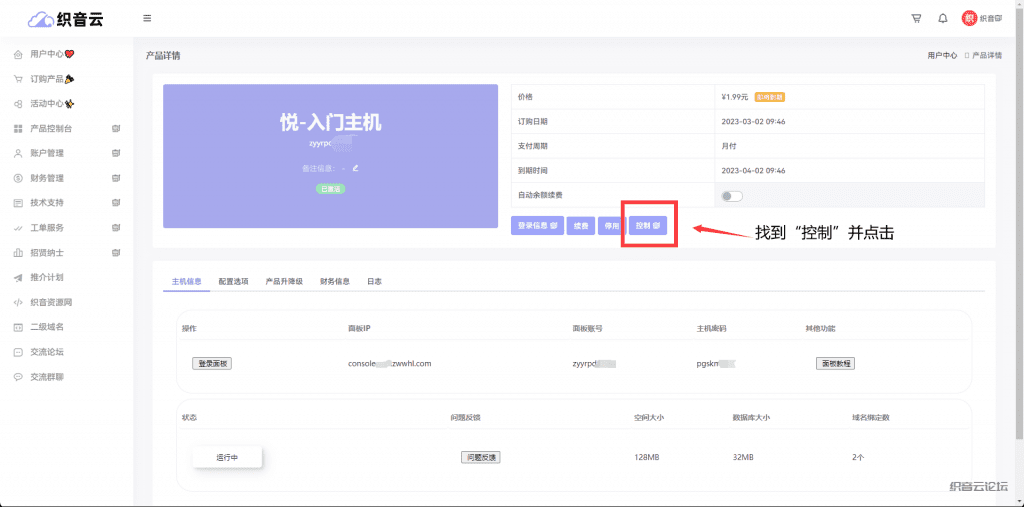The height and width of the screenshot is (507, 1024).
Task: Click the 续费 renew button
Action: [x=581, y=226]
